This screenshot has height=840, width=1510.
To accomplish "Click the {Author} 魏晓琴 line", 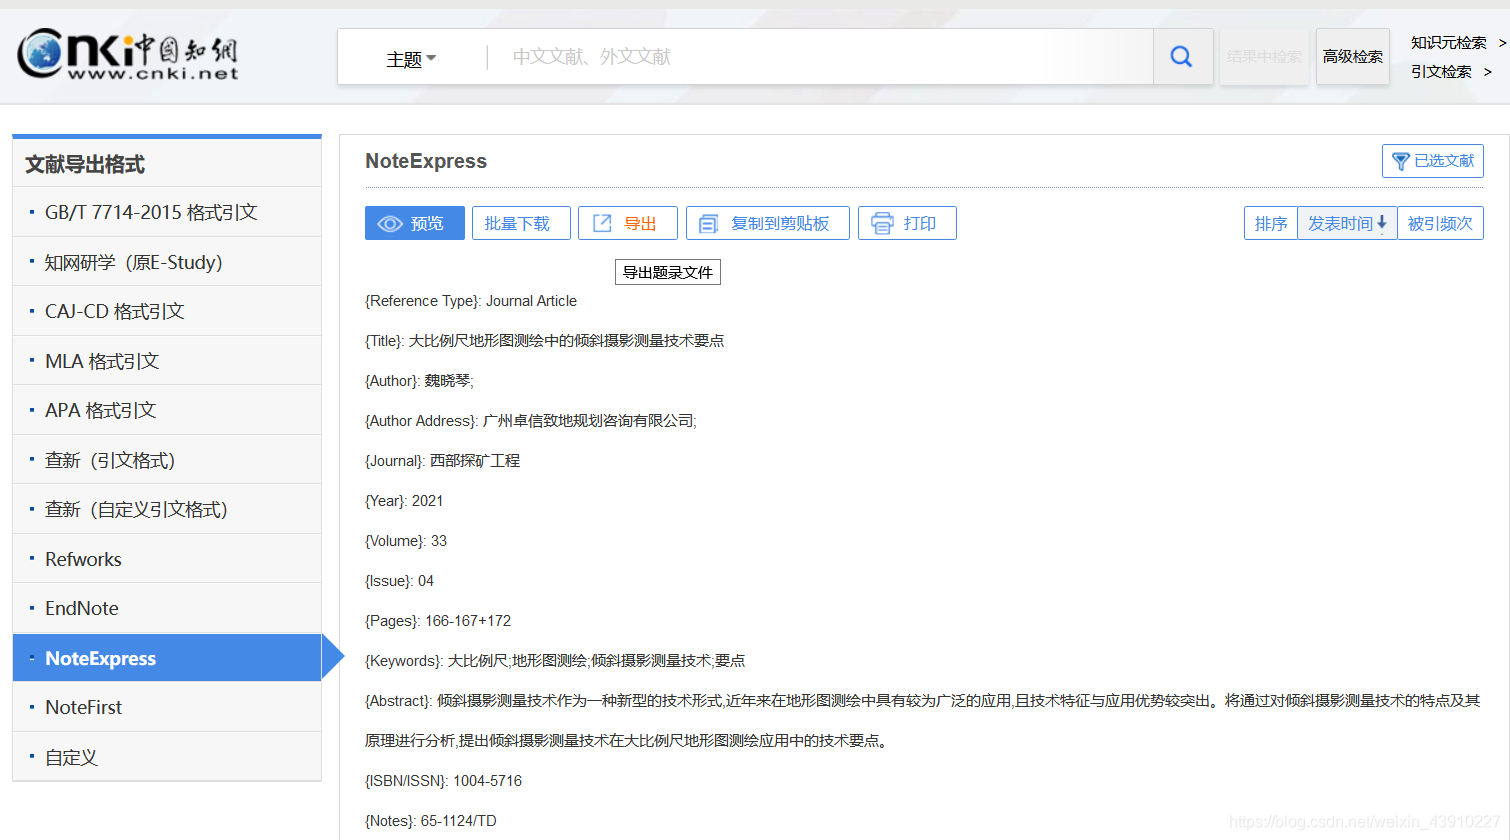I will tap(420, 381).
